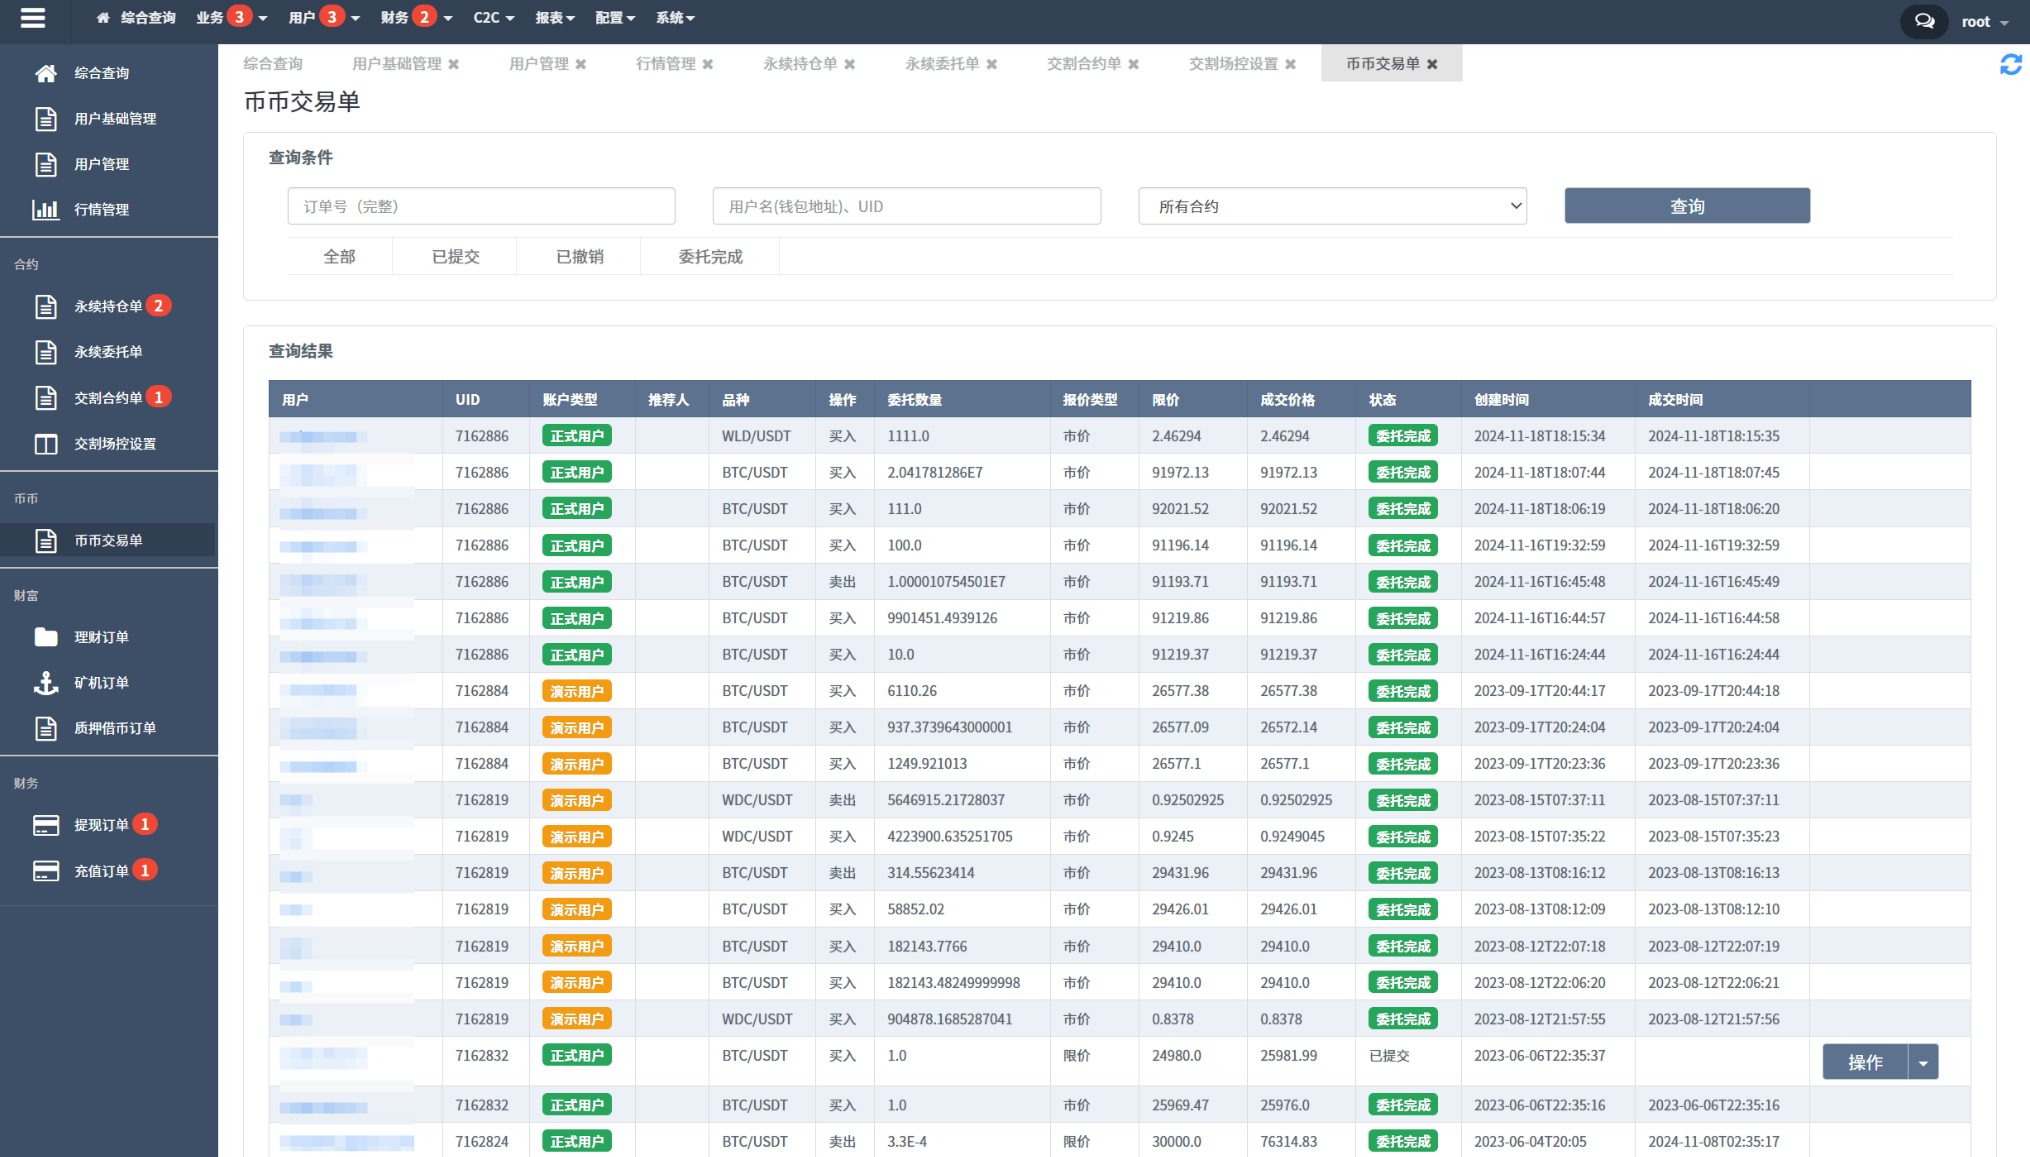Open the 所有合约 contract selector
Image resolution: width=2030 pixels, height=1157 pixels.
(x=1332, y=206)
